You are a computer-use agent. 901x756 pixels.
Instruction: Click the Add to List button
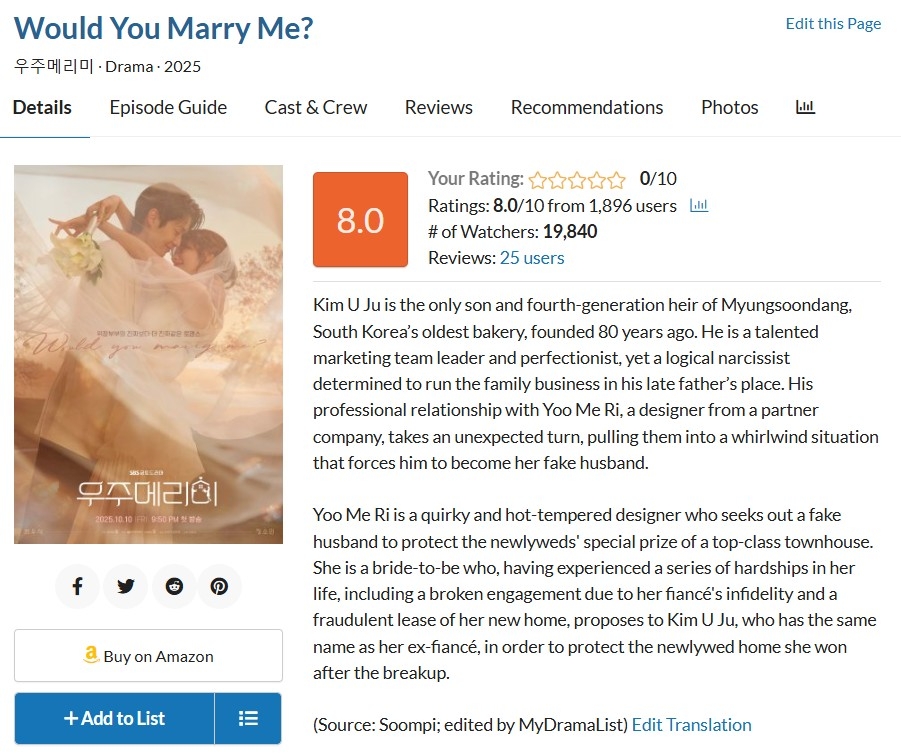(x=115, y=718)
